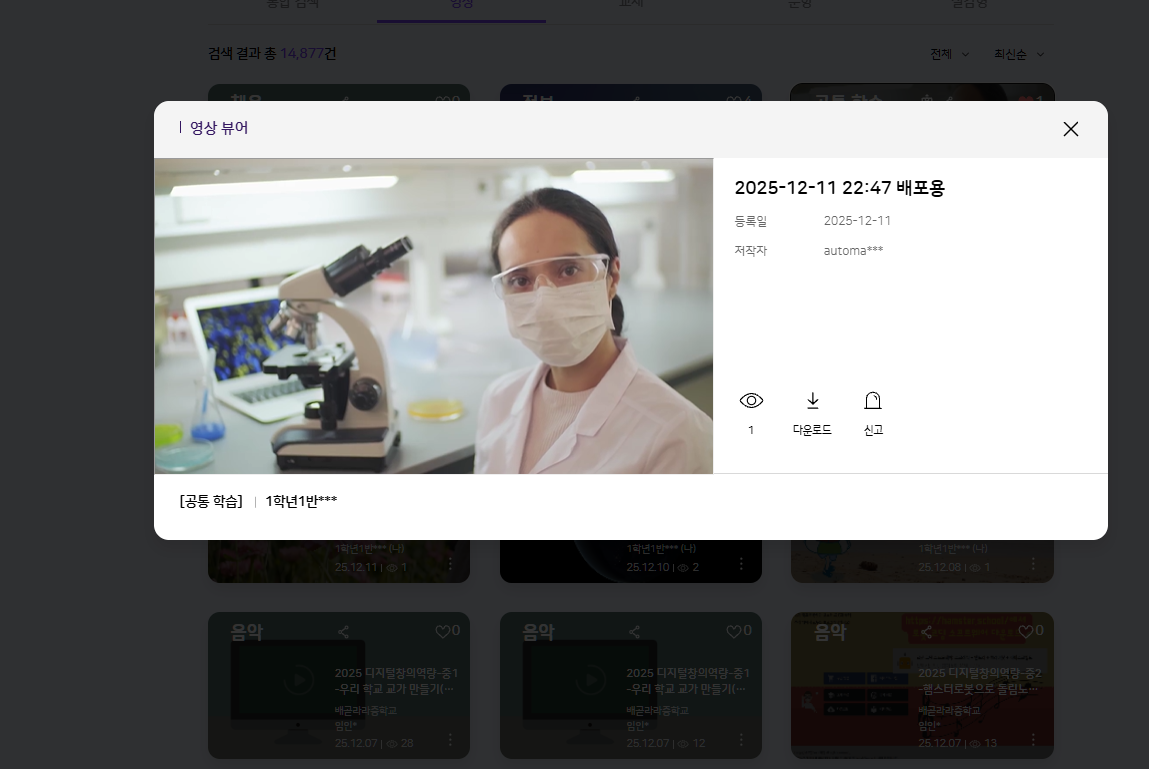The width and height of the screenshot is (1149, 769).
Task: Open the more-options menu on the 25.12.10 card
Action: (742, 565)
